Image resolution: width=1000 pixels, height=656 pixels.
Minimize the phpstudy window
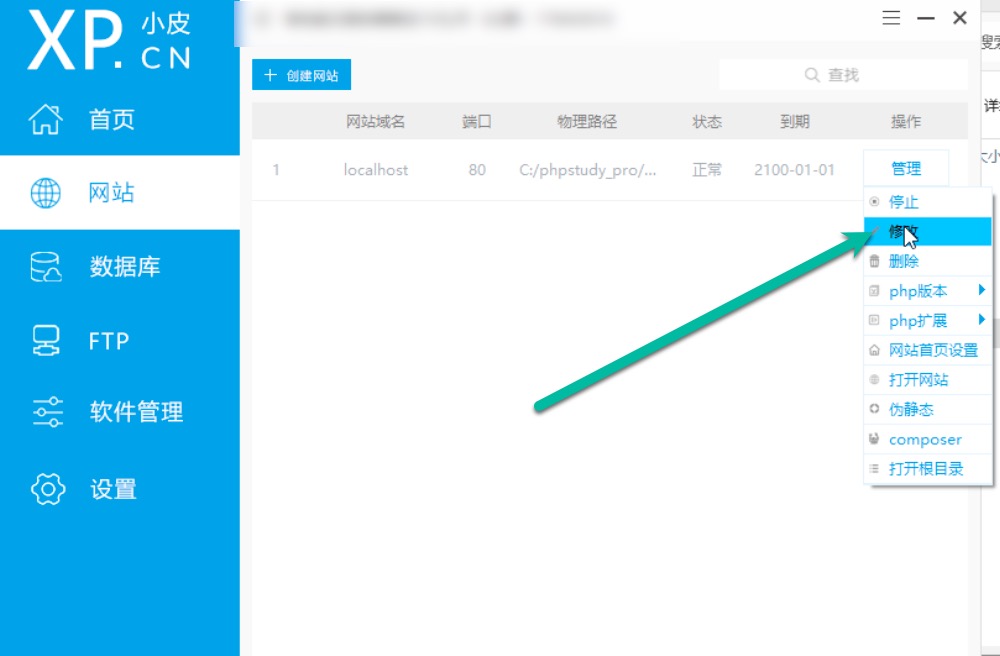point(926,18)
